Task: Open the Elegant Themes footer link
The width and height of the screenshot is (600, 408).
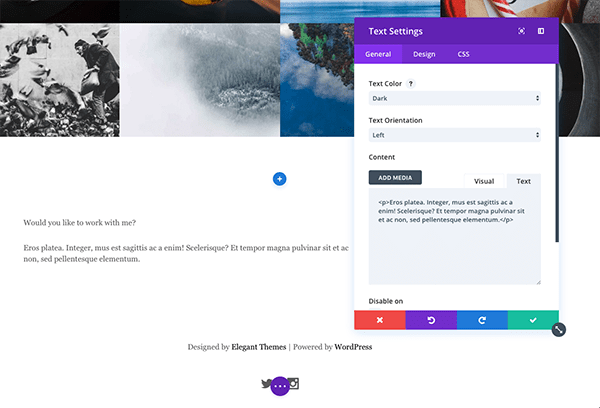Action: pos(259,347)
